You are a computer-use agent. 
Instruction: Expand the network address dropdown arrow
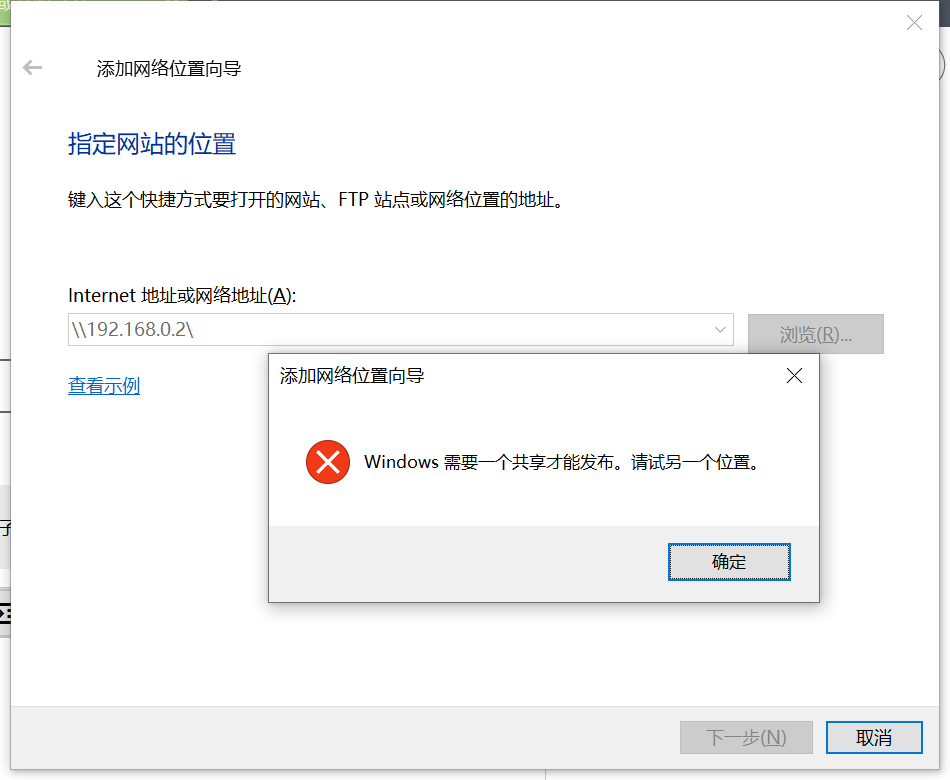click(720, 330)
